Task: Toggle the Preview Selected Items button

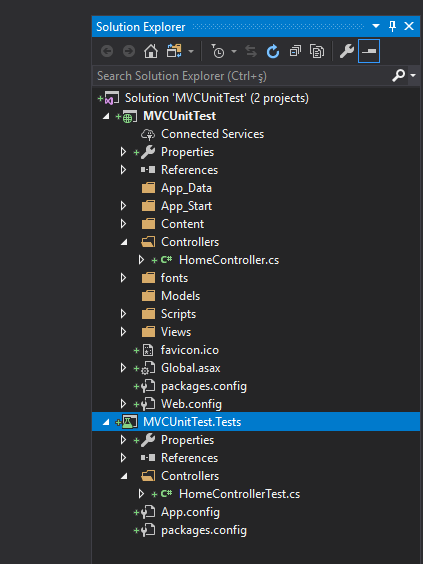Action: point(369,51)
